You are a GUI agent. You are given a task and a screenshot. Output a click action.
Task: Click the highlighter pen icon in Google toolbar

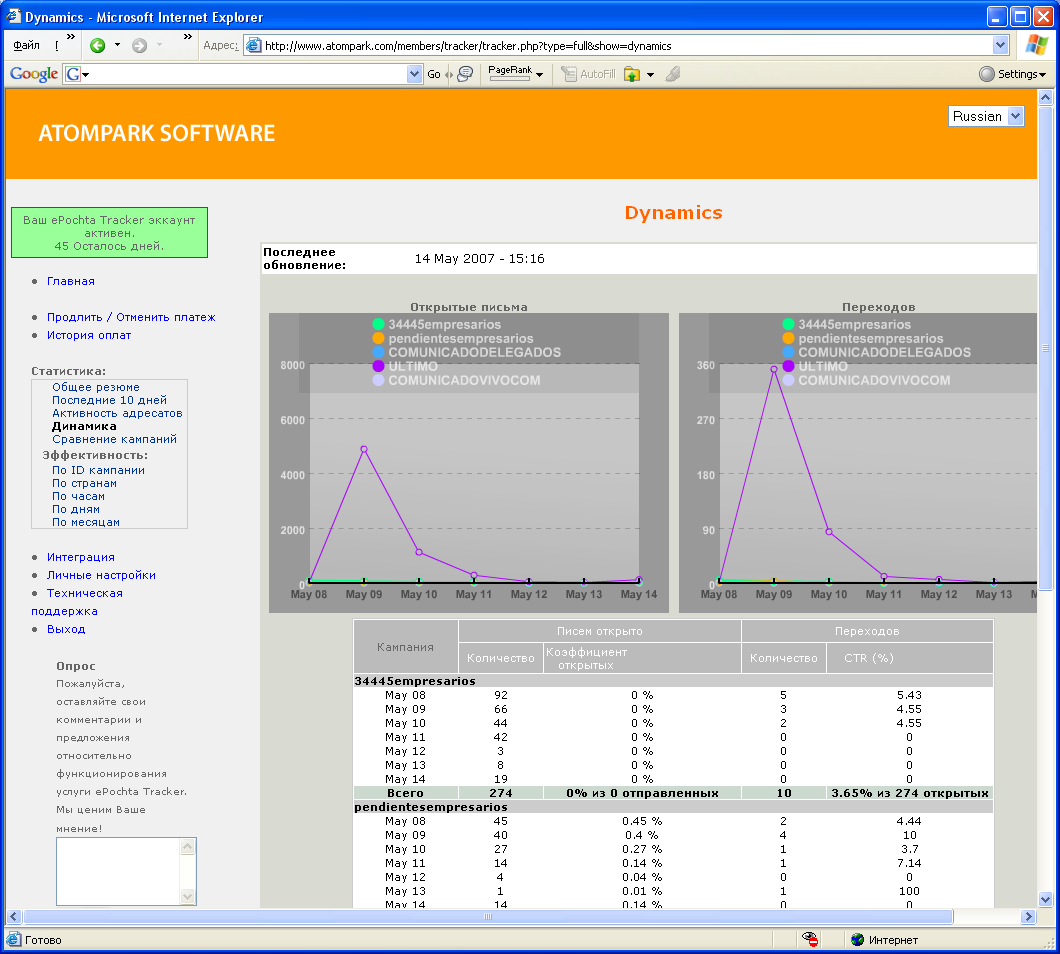click(x=672, y=74)
